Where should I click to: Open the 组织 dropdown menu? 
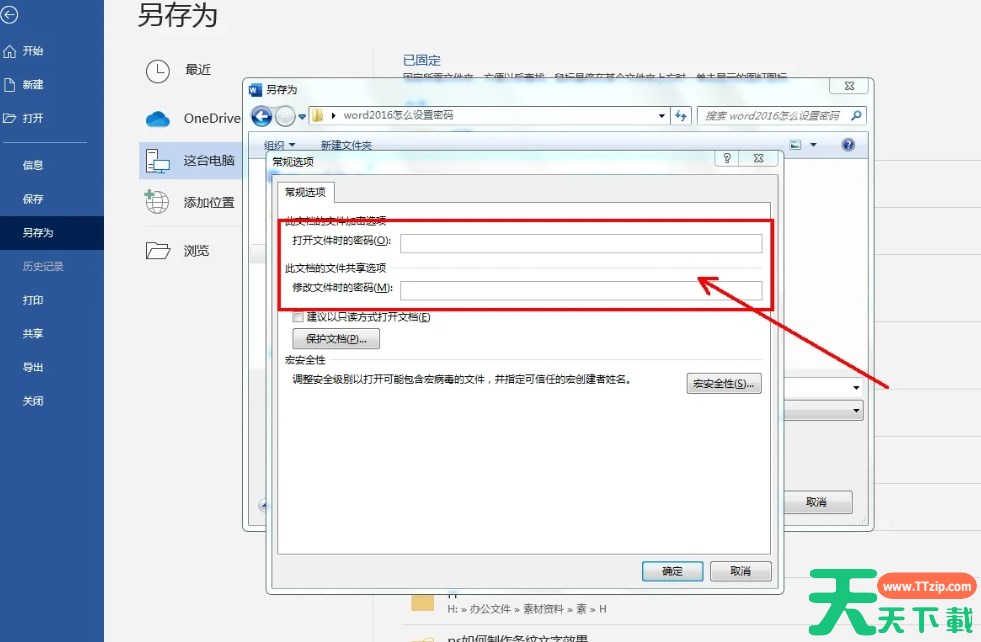pyautogui.click(x=279, y=146)
